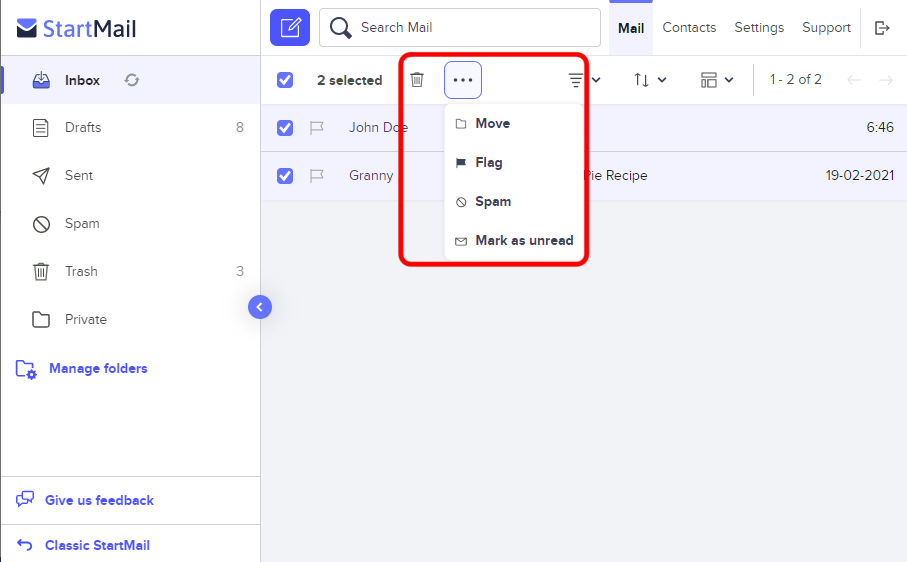Click the compose new email button
Image resolution: width=907 pixels, height=562 pixels.
(290, 27)
